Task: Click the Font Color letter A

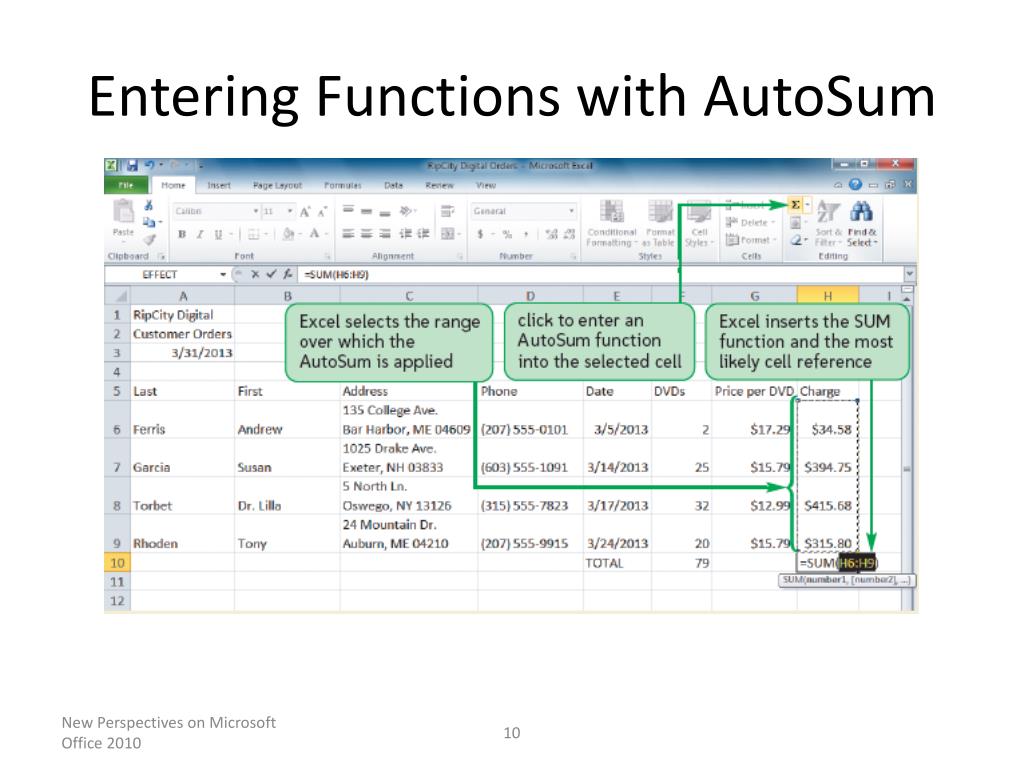Action: [x=315, y=234]
